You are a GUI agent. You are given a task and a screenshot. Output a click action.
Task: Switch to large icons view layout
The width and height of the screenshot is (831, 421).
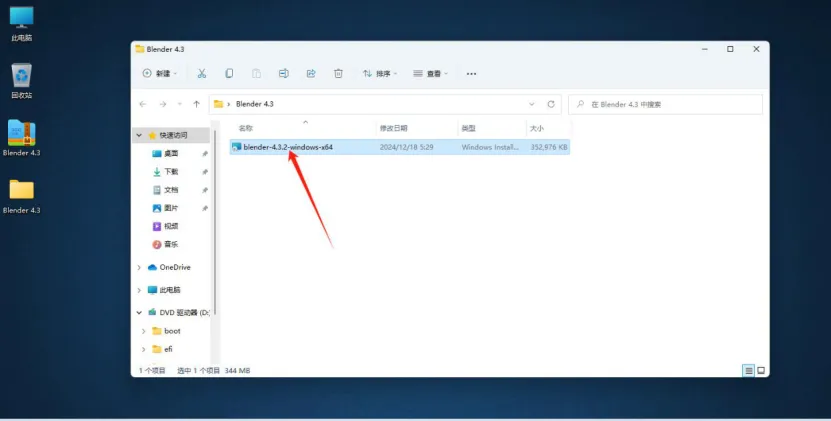[761, 371]
